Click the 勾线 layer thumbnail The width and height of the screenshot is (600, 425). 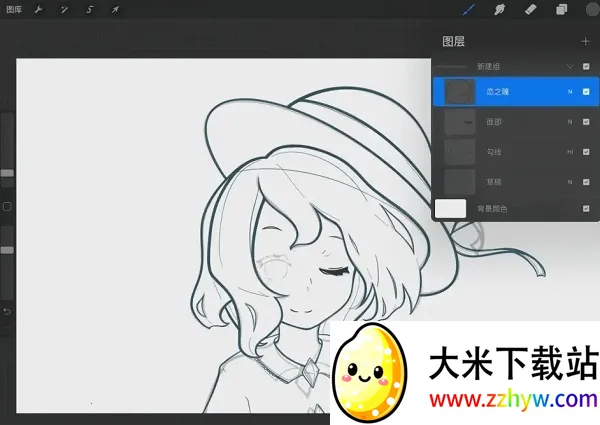[x=460, y=152]
